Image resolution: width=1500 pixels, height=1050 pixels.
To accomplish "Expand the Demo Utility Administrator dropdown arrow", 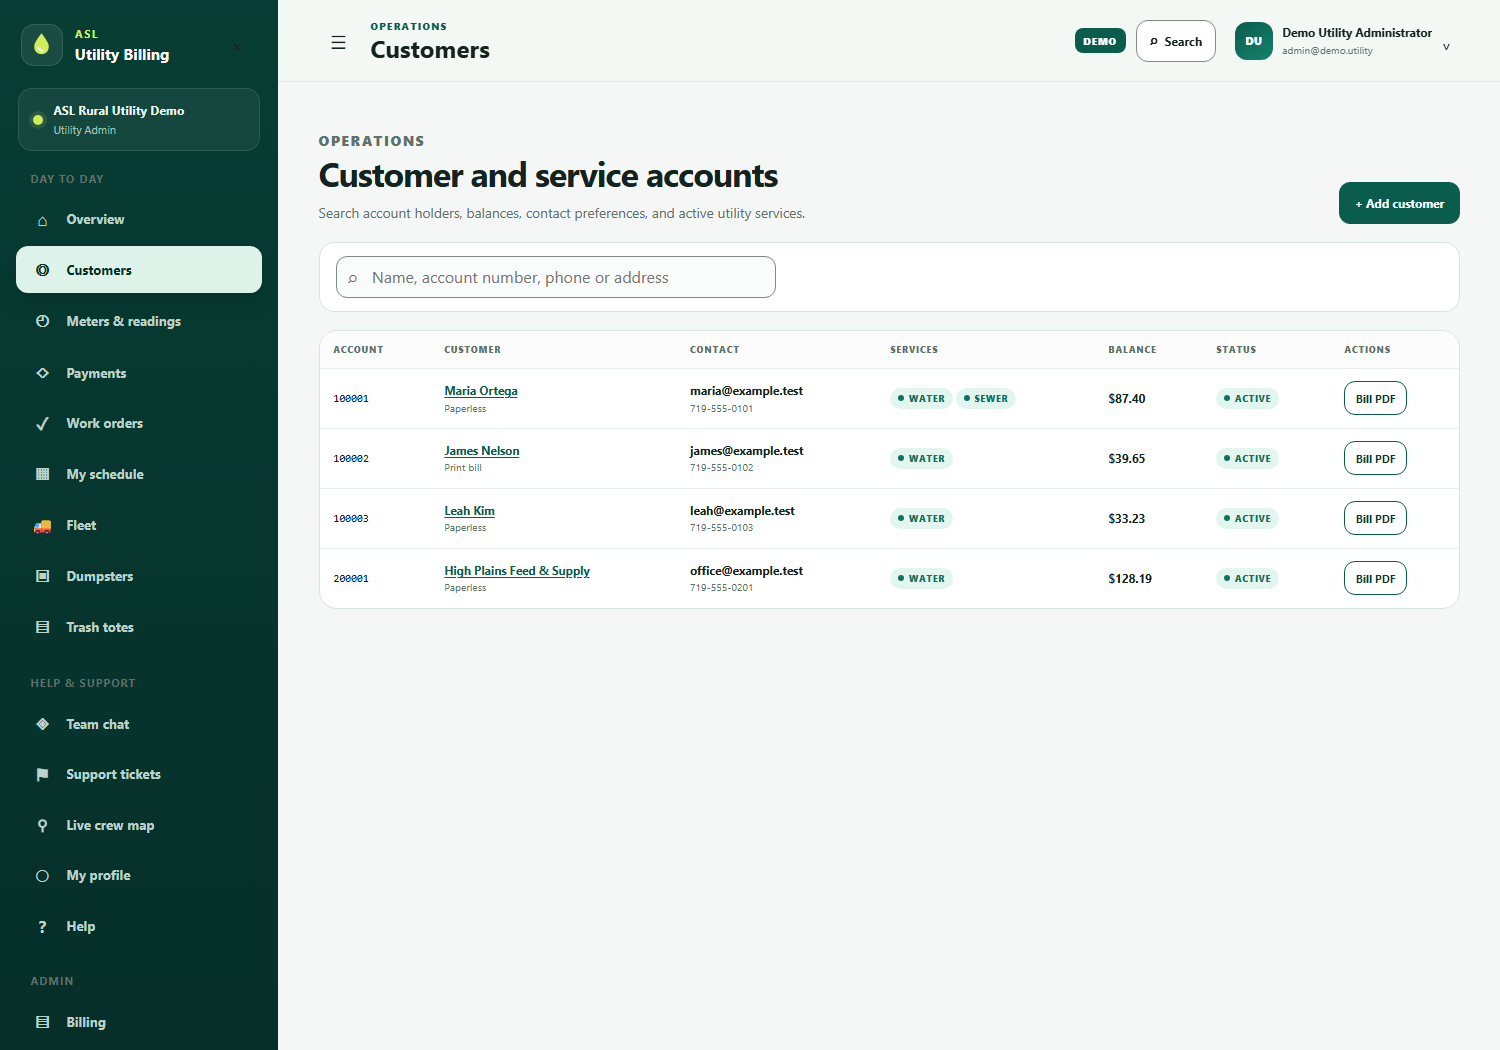I will [x=1446, y=47].
